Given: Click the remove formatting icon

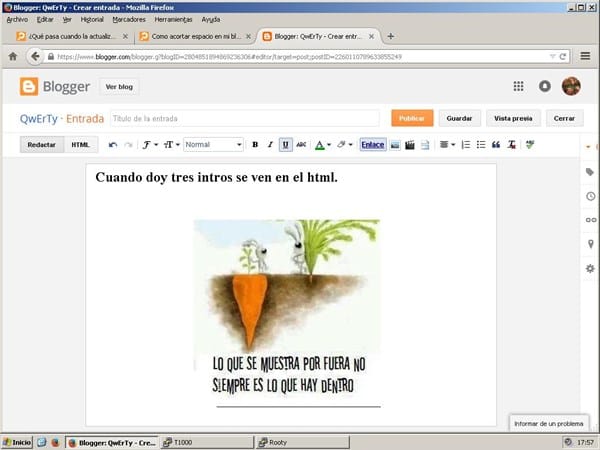Looking at the screenshot, I should 511,145.
